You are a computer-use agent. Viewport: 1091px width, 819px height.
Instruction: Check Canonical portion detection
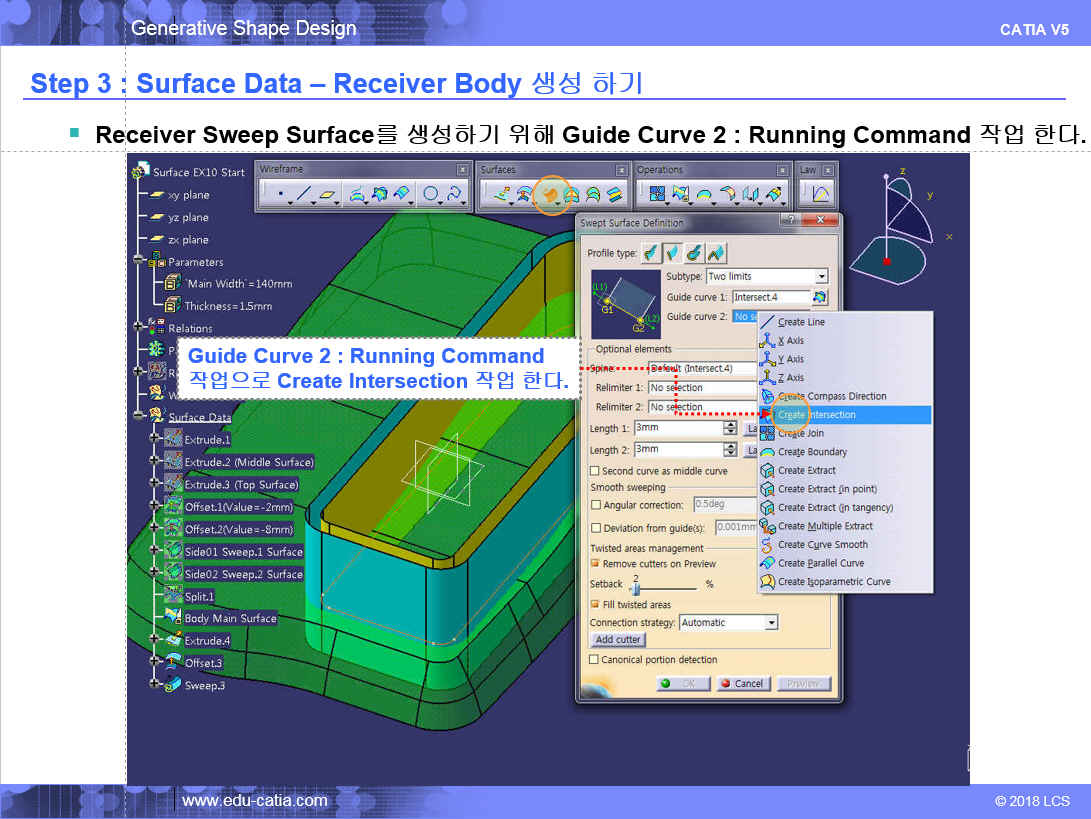tap(595, 660)
